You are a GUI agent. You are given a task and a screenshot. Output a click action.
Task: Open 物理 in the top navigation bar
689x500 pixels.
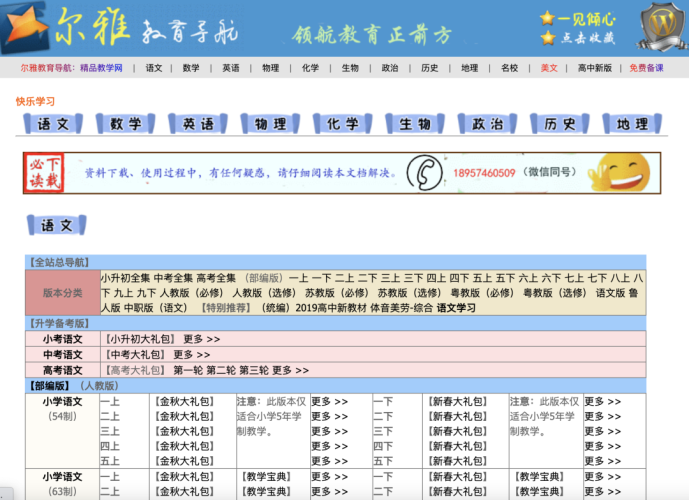click(270, 68)
